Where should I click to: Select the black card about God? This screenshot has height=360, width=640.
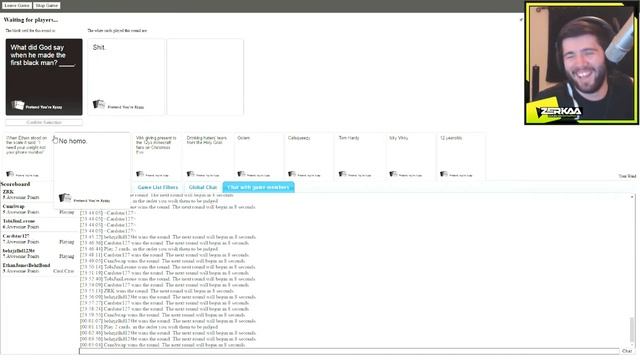pos(44,77)
